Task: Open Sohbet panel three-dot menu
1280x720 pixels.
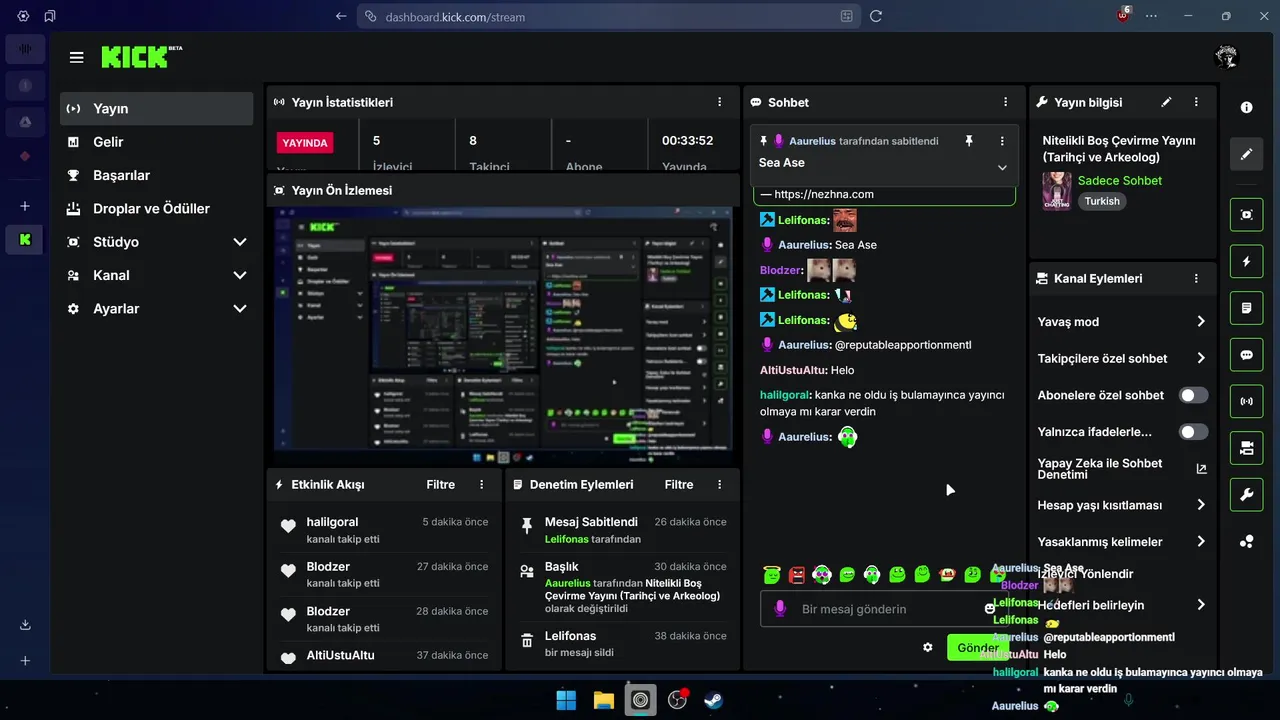Action: (x=1005, y=102)
